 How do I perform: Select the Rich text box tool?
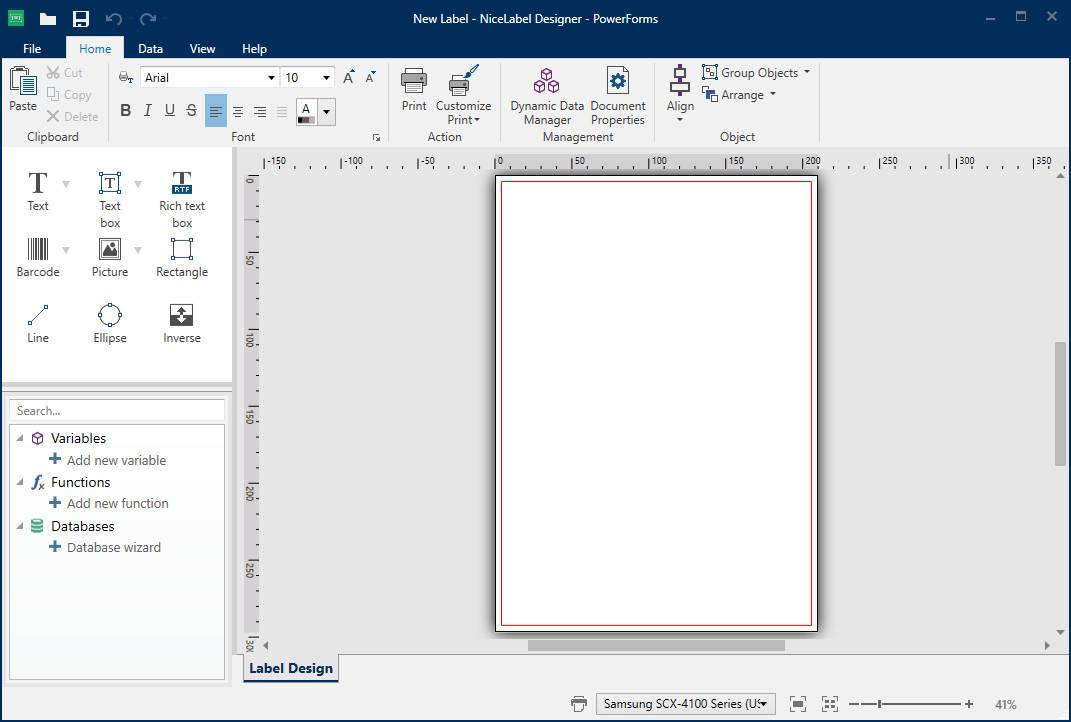pyautogui.click(x=182, y=199)
